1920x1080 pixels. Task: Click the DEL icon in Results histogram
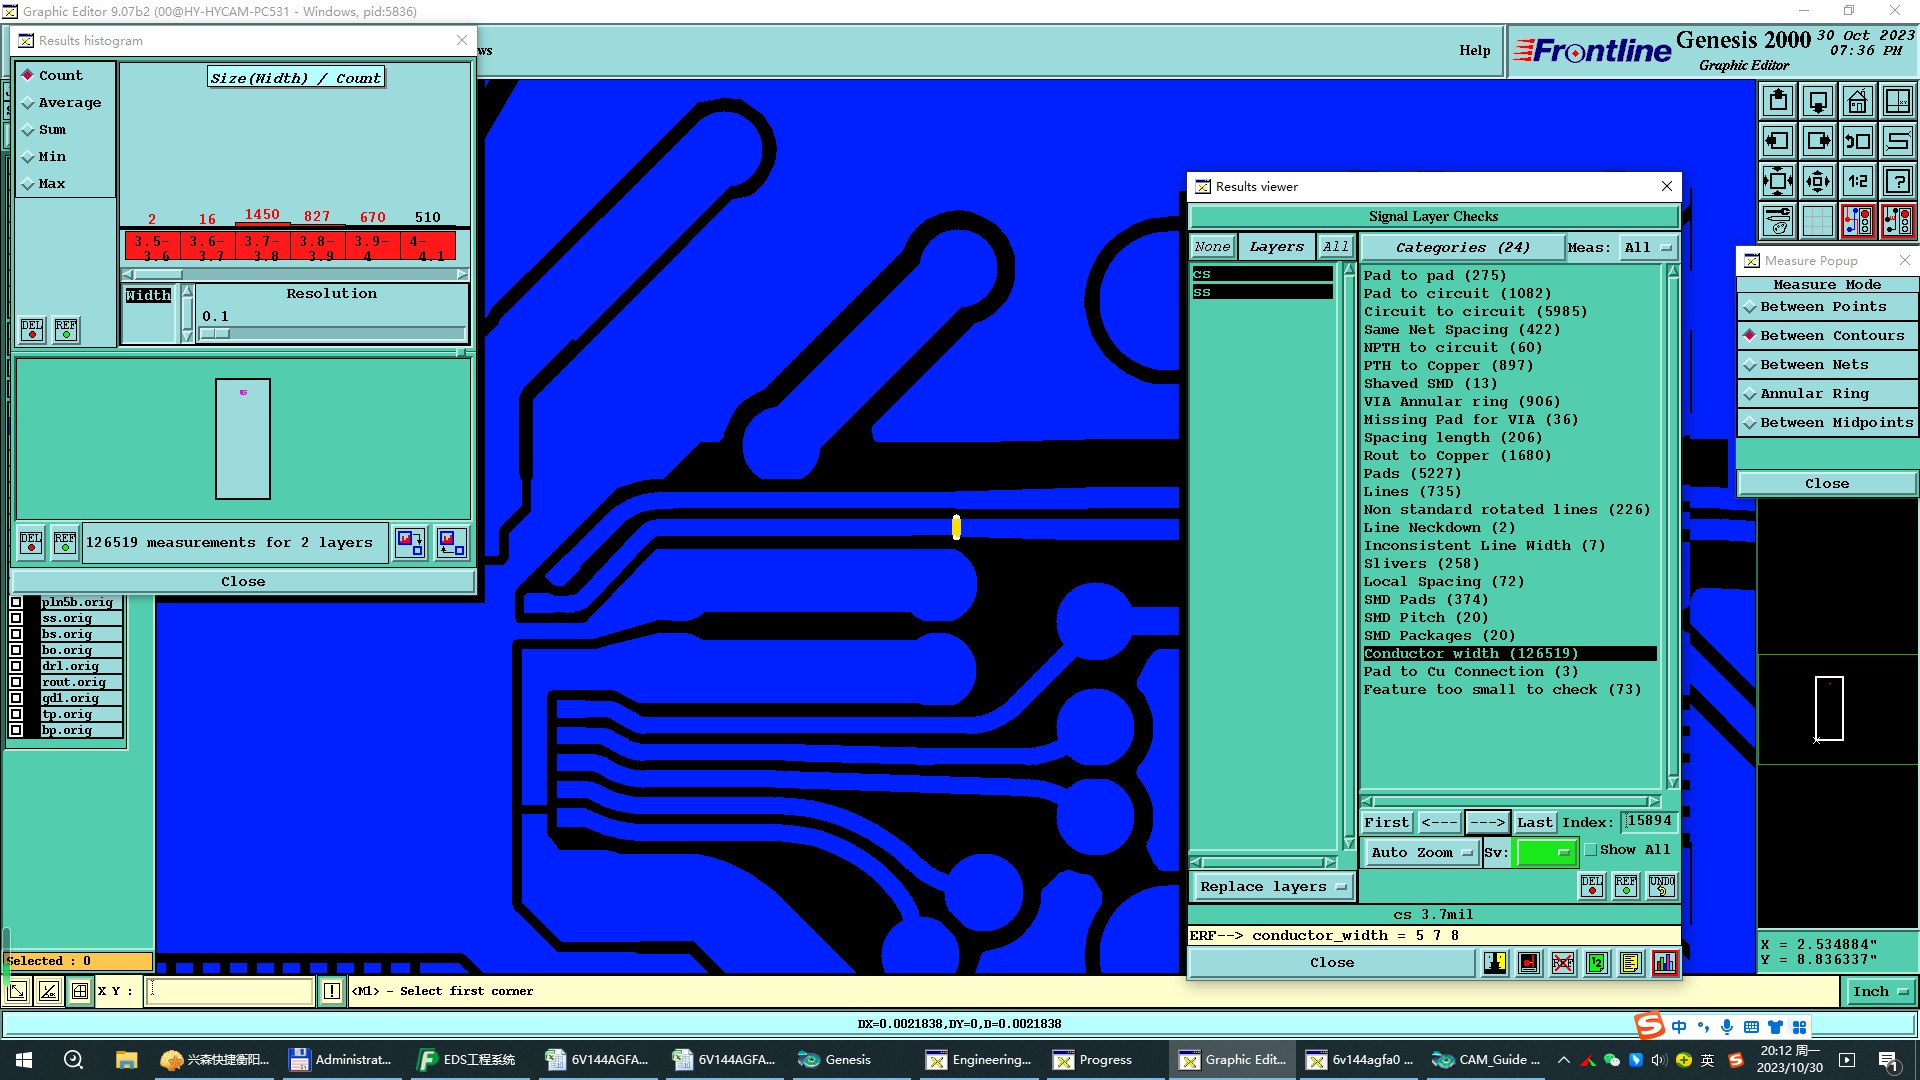32,329
